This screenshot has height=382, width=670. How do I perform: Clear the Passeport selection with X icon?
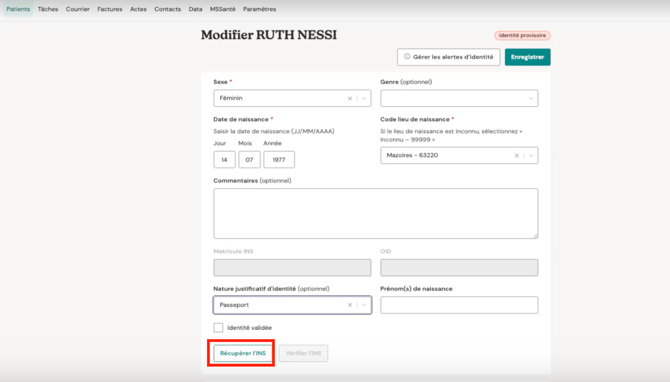pyautogui.click(x=350, y=305)
